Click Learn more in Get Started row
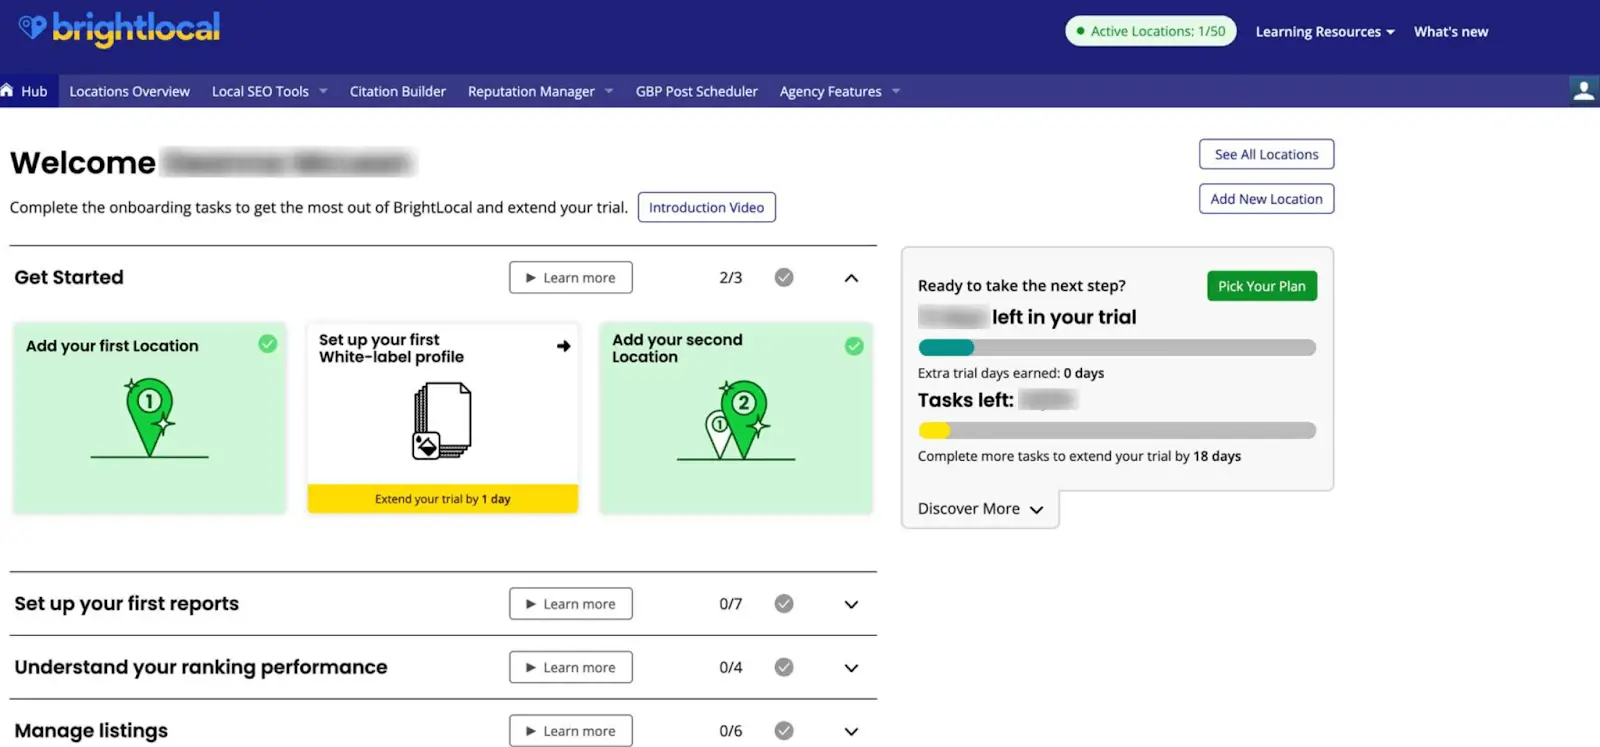 [x=571, y=278]
